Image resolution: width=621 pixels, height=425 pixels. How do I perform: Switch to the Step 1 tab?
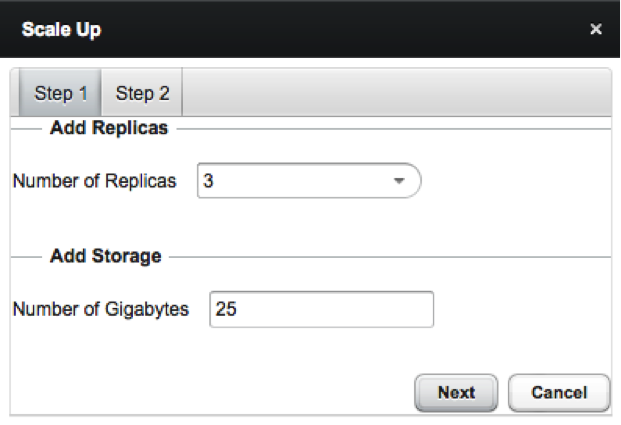pos(61,94)
